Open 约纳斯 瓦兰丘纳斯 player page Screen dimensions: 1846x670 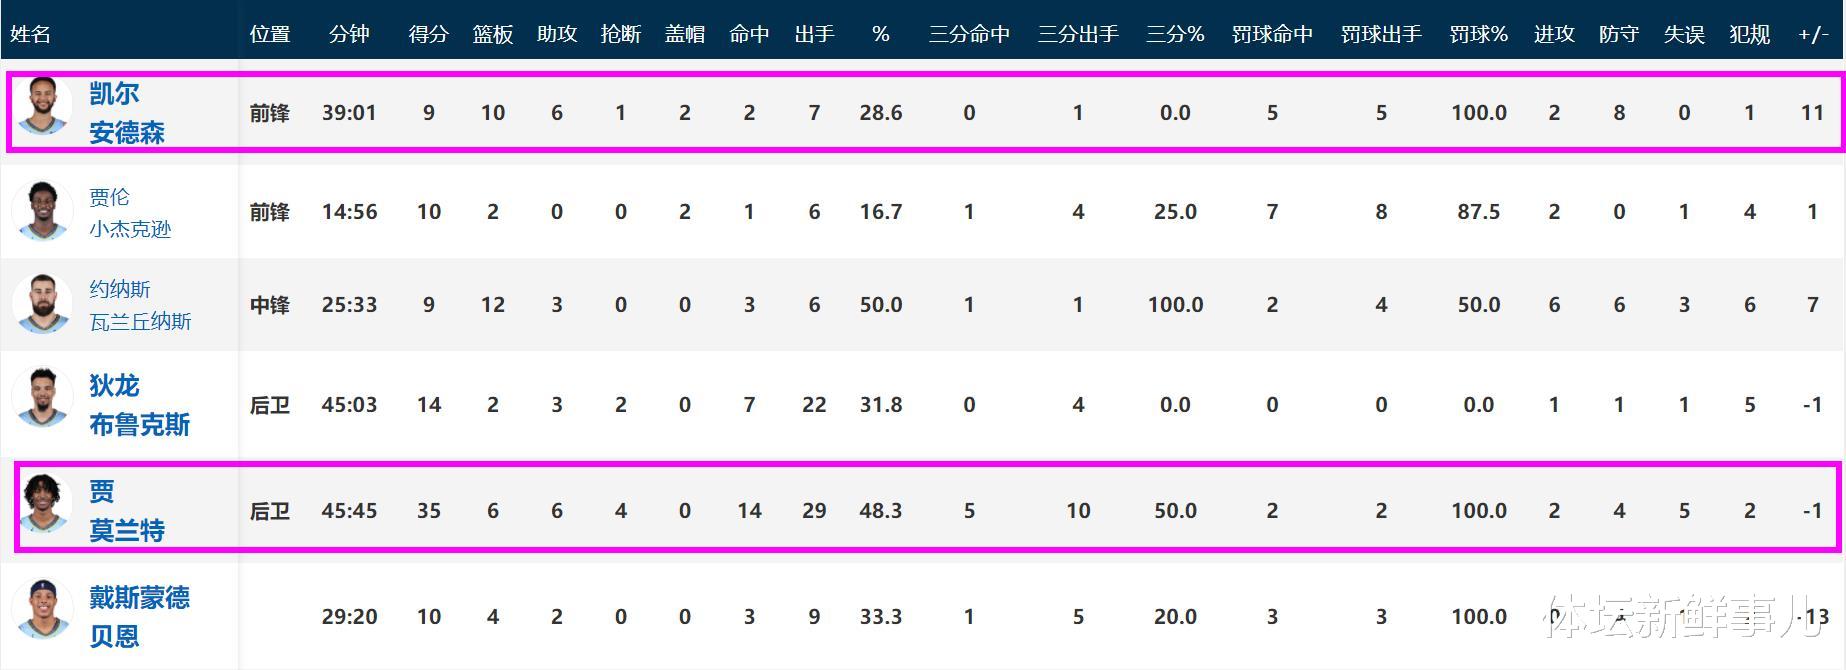pos(139,305)
